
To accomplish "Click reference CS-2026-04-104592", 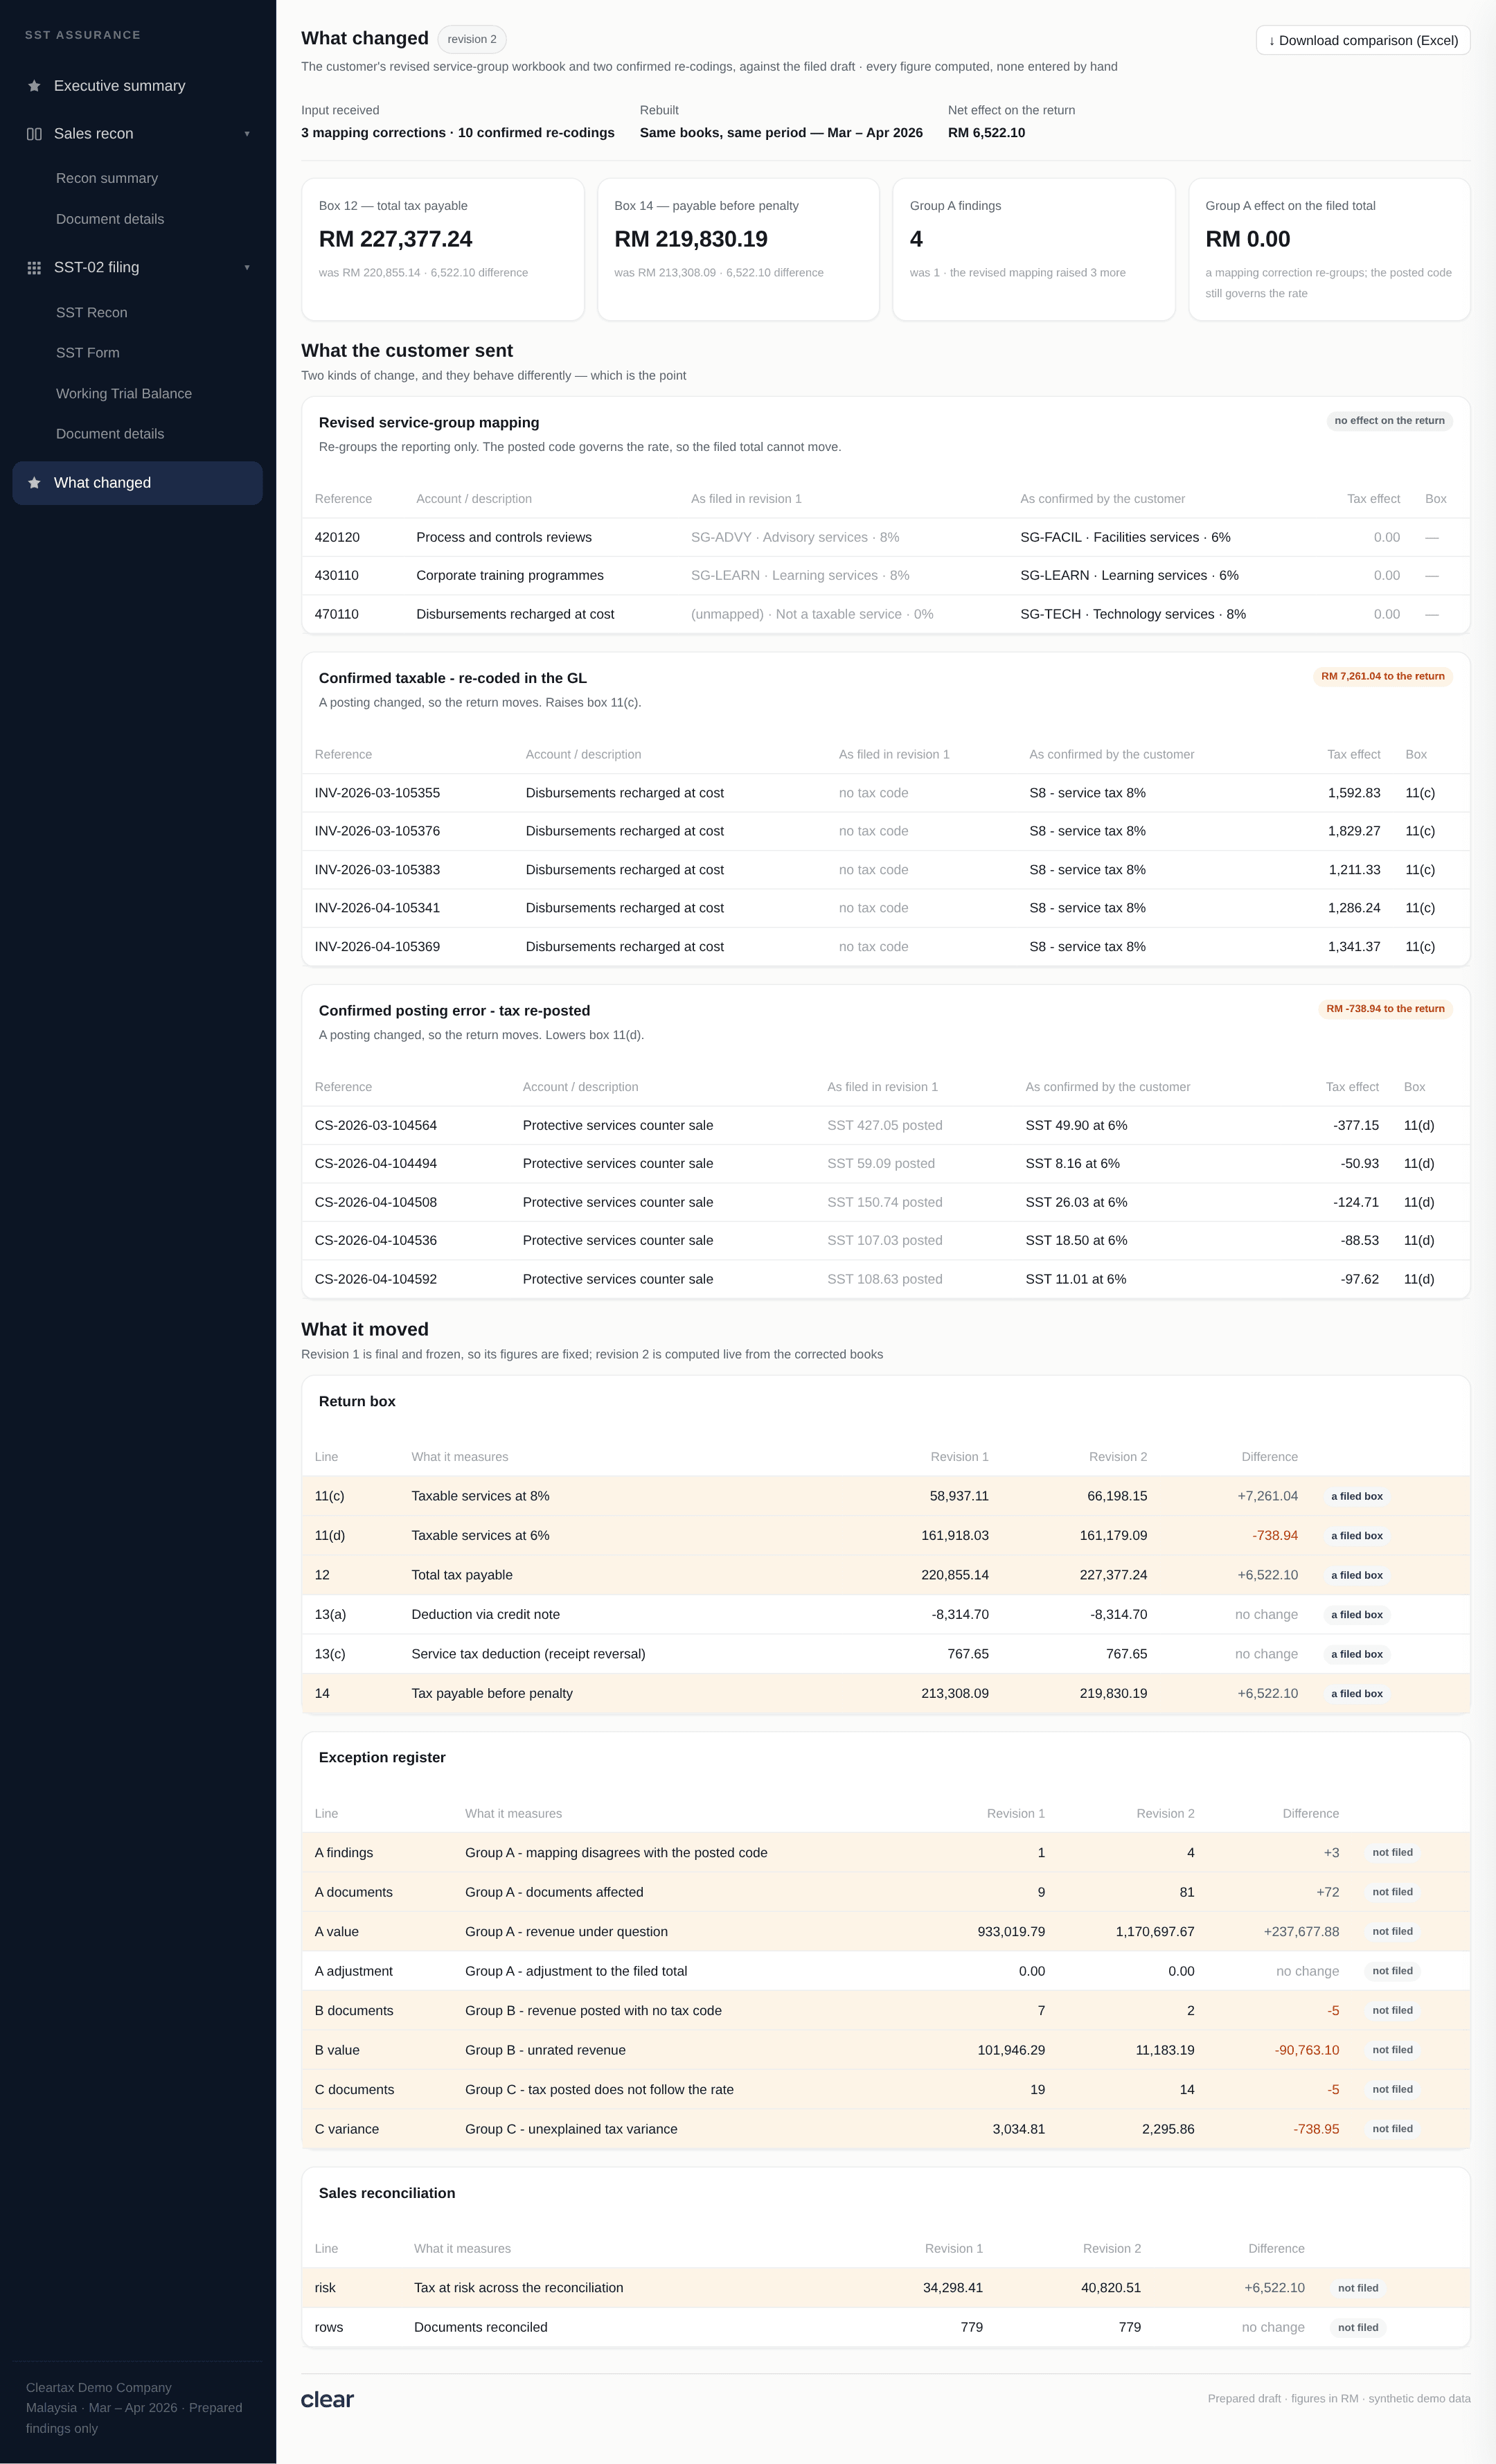I will point(376,1279).
